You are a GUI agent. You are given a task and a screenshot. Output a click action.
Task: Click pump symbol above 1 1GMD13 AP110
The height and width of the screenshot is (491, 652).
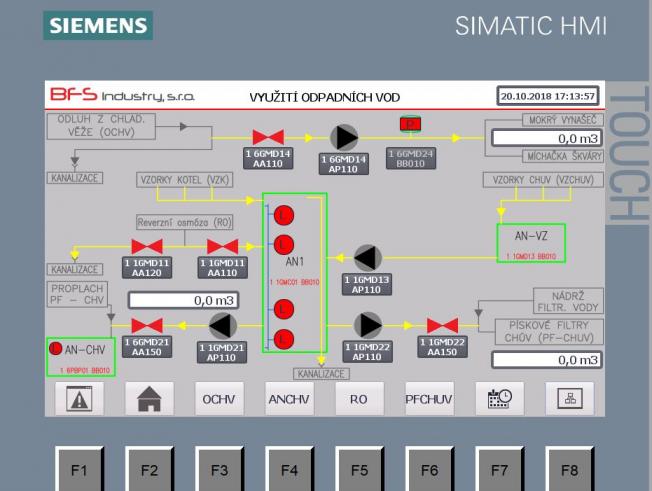(x=368, y=258)
